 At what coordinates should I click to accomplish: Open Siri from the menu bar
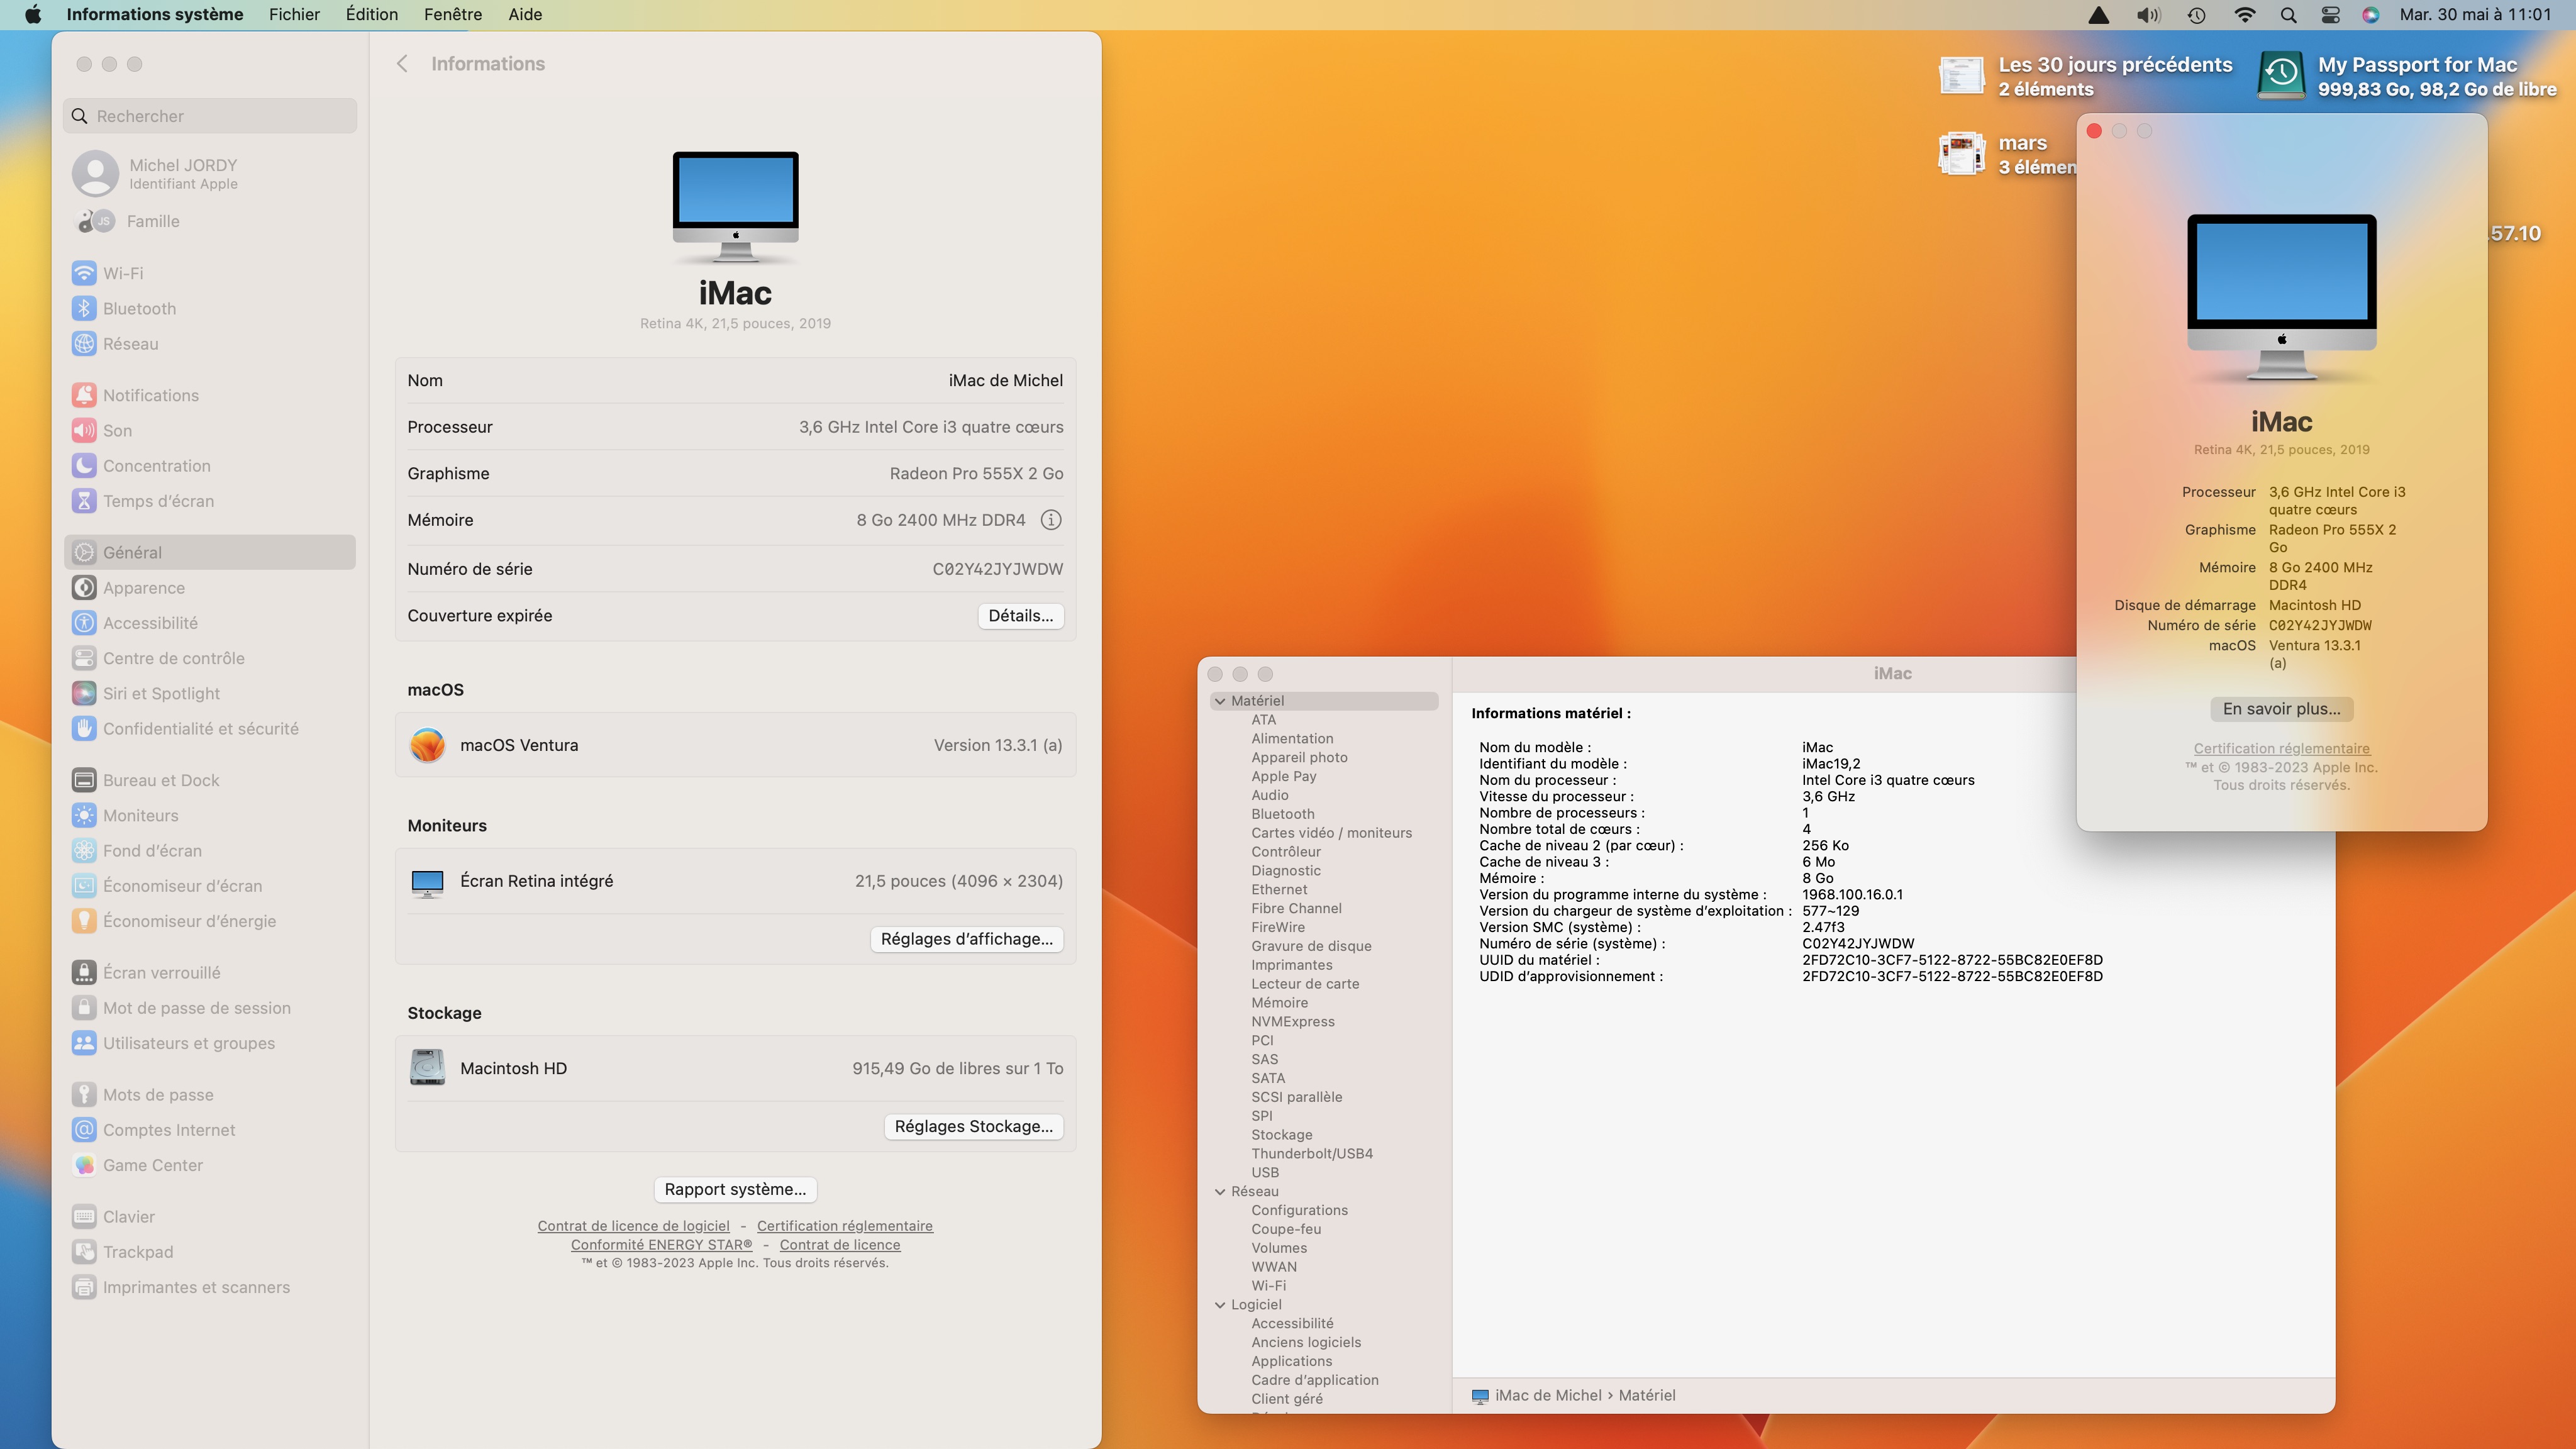2370,15
